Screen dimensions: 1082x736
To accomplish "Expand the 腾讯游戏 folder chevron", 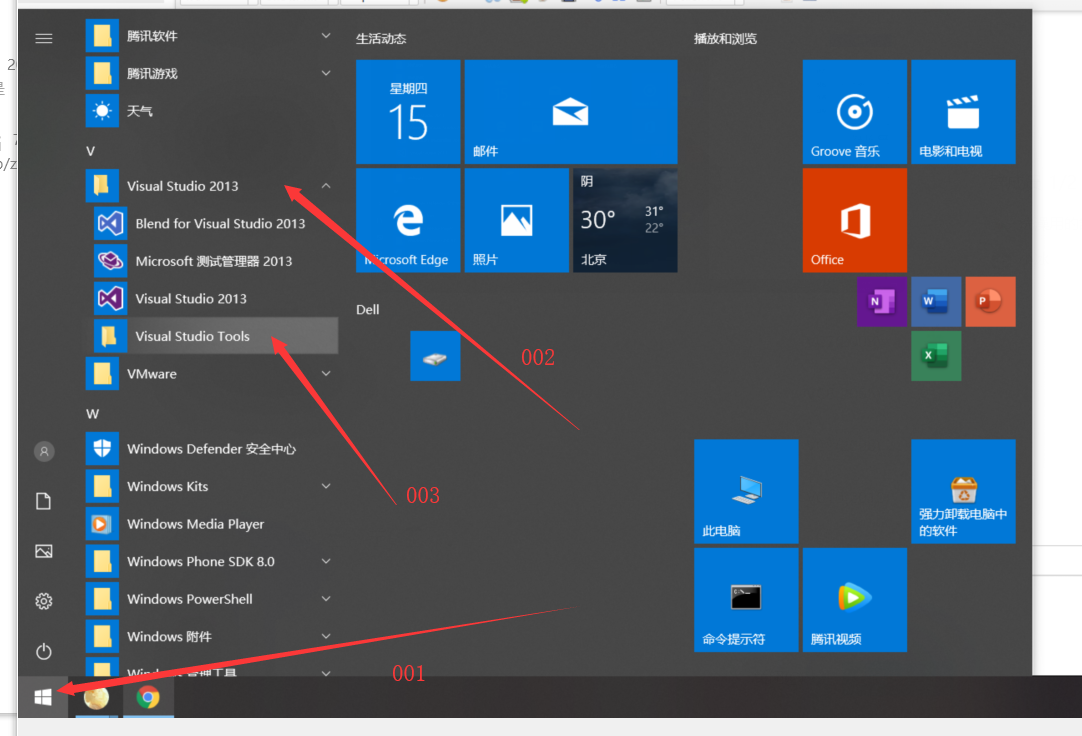I will click(x=326, y=72).
